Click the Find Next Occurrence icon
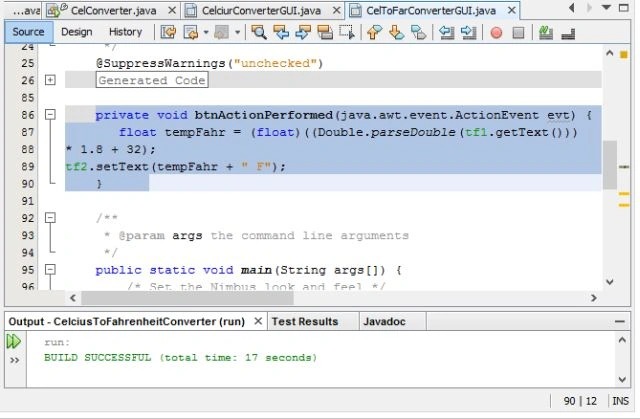The width and height of the screenshot is (640, 419). pos(303,32)
